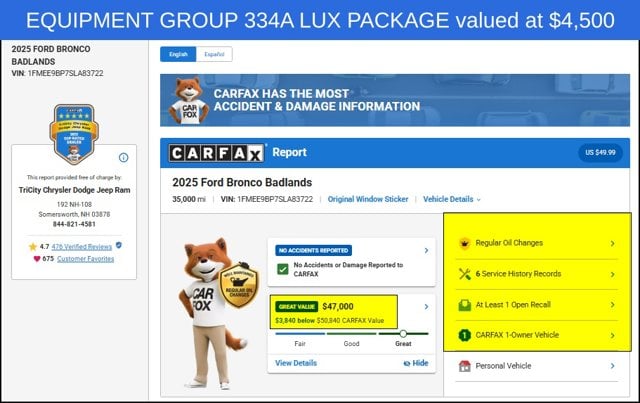This screenshot has width=640, height=403.
Task: Click the green Open Recall icon
Action: [x=464, y=305]
